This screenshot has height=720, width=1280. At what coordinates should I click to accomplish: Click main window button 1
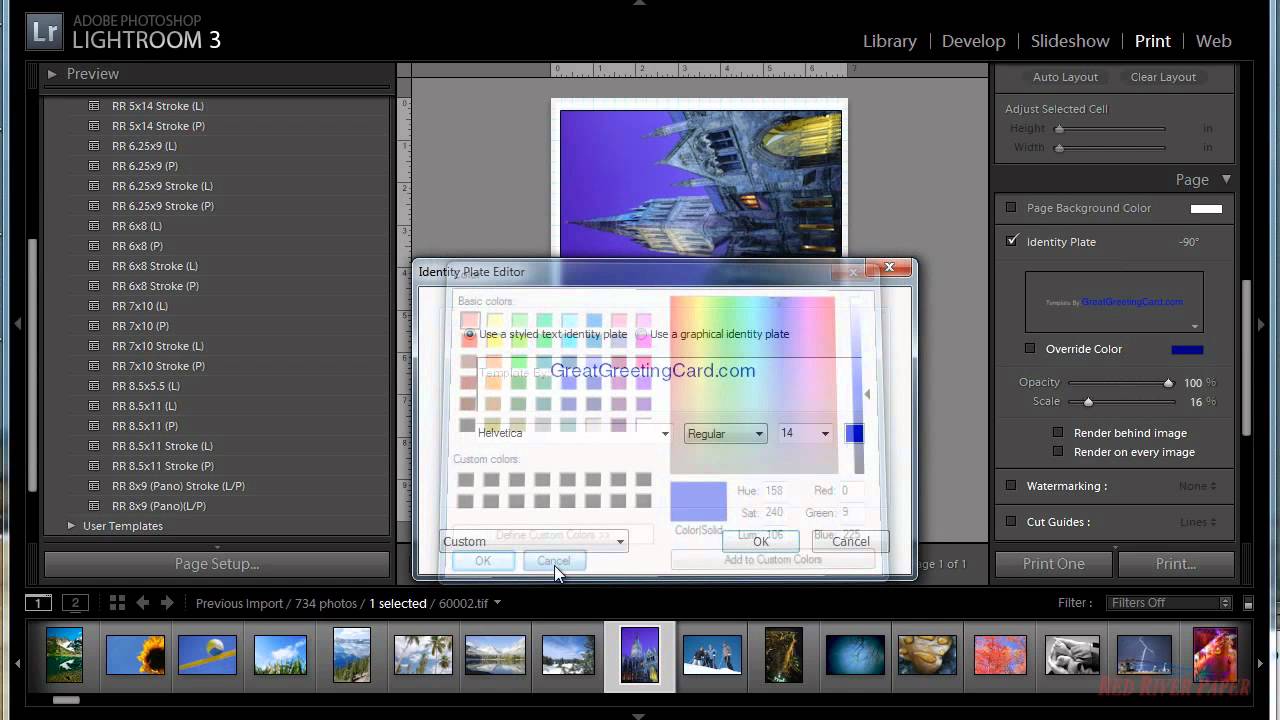(x=38, y=603)
